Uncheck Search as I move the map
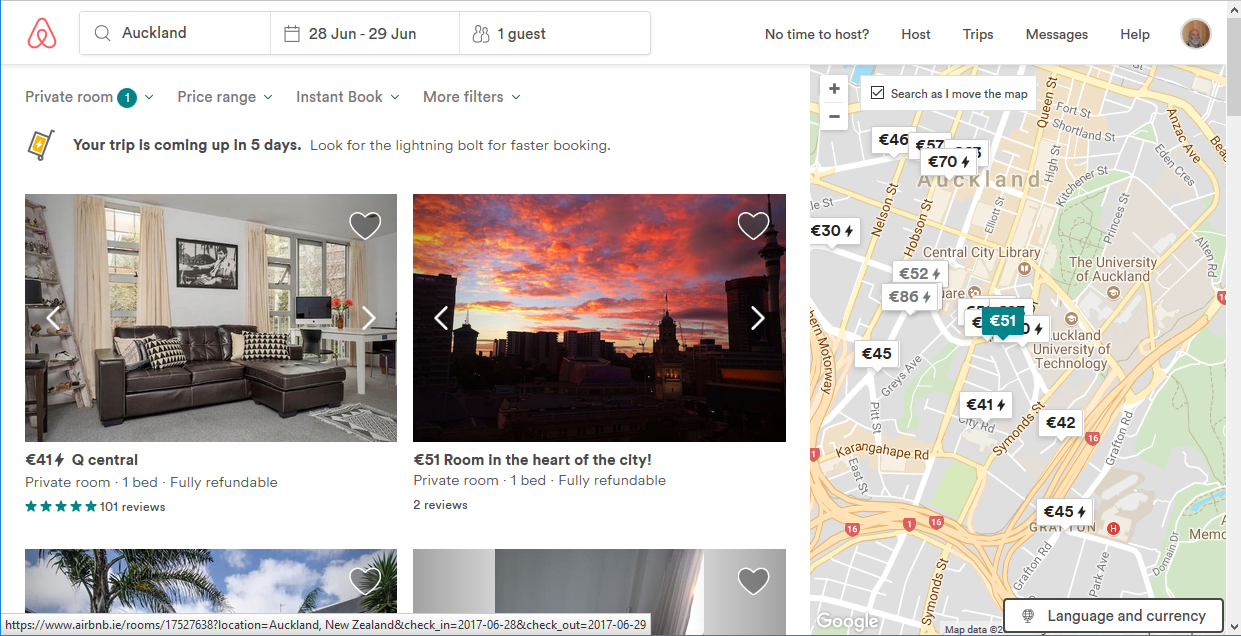The width and height of the screenshot is (1241, 636). (x=878, y=93)
